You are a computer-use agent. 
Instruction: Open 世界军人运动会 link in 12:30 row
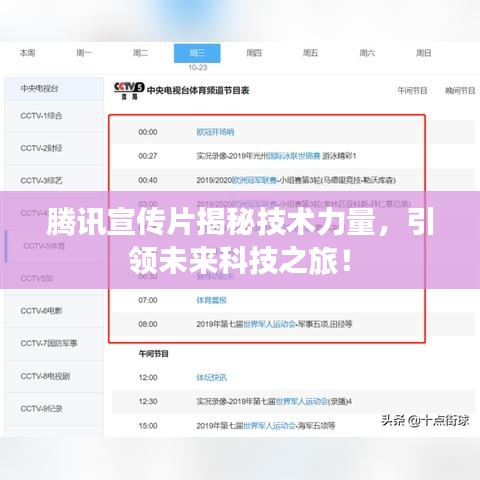(x=302, y=401)
